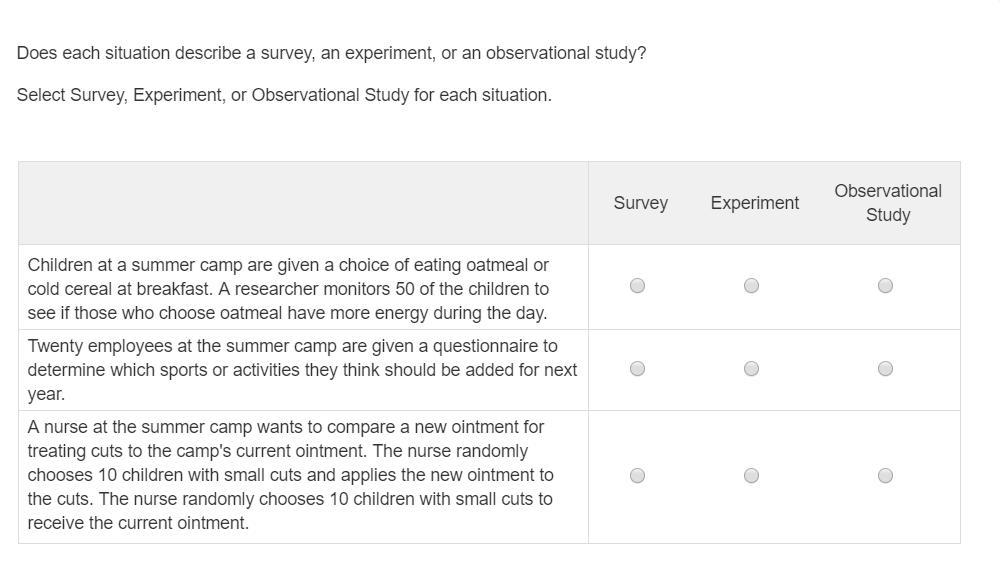This screenshot has height=579, width=1000.
Task: Click the Observational Study column header
Action: [888, 203]
